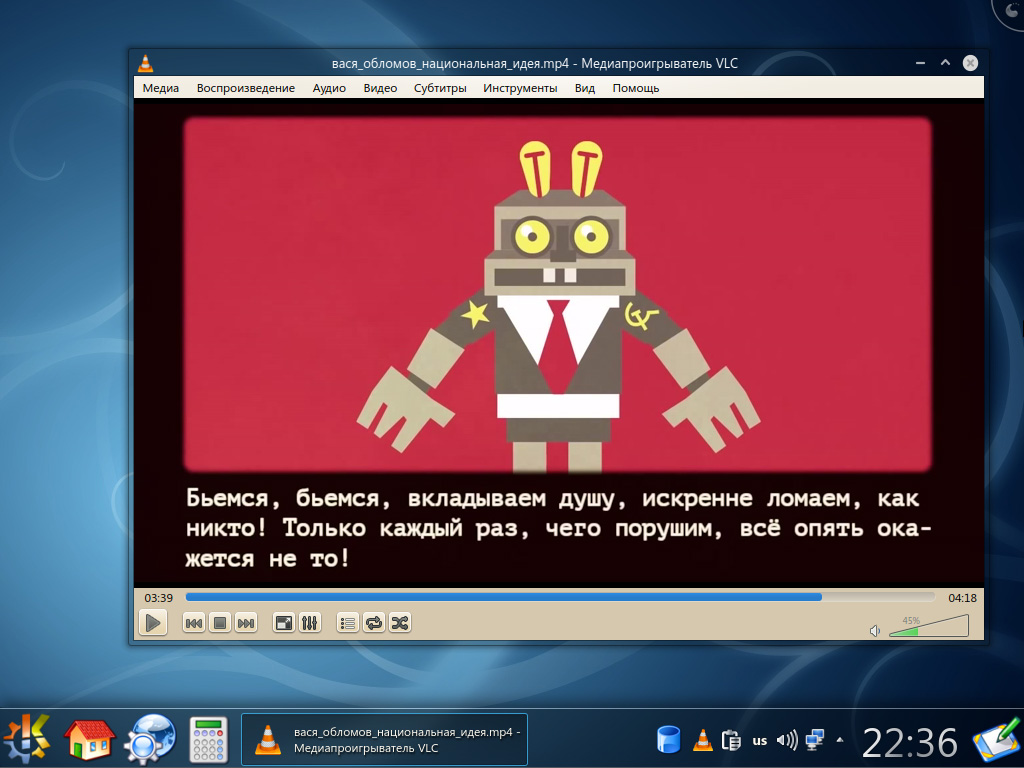This screenshot has width=1024, height=768.
Task: Expand the Воспроизведение menu
Action: (246, 88)
